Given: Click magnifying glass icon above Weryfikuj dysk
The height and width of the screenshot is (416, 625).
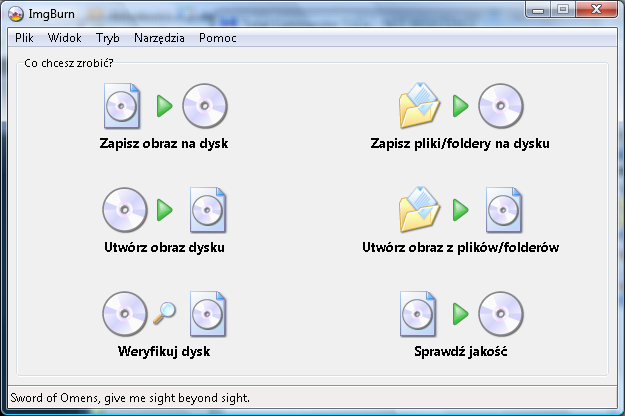Looking at the screenshot, I should (164, 313).
